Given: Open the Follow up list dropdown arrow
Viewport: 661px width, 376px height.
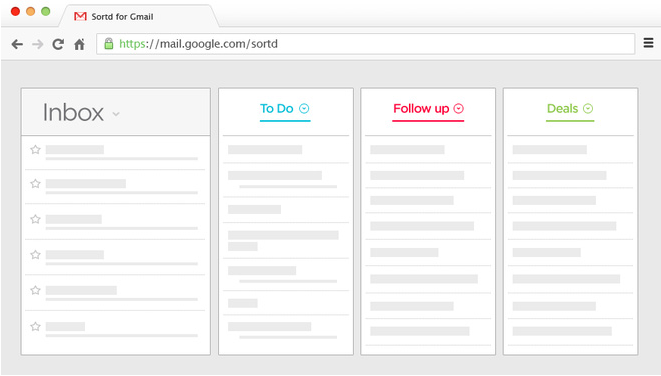Looking at the screenshot, I should coord(459,109).
